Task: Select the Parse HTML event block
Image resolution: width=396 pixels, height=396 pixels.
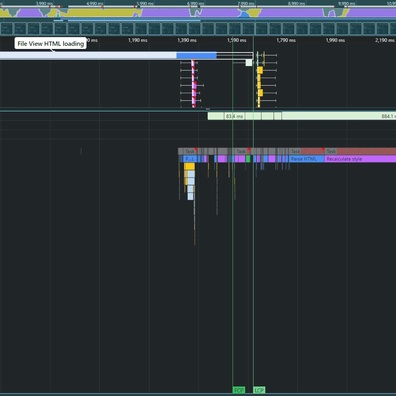Action: click(307, 159)
